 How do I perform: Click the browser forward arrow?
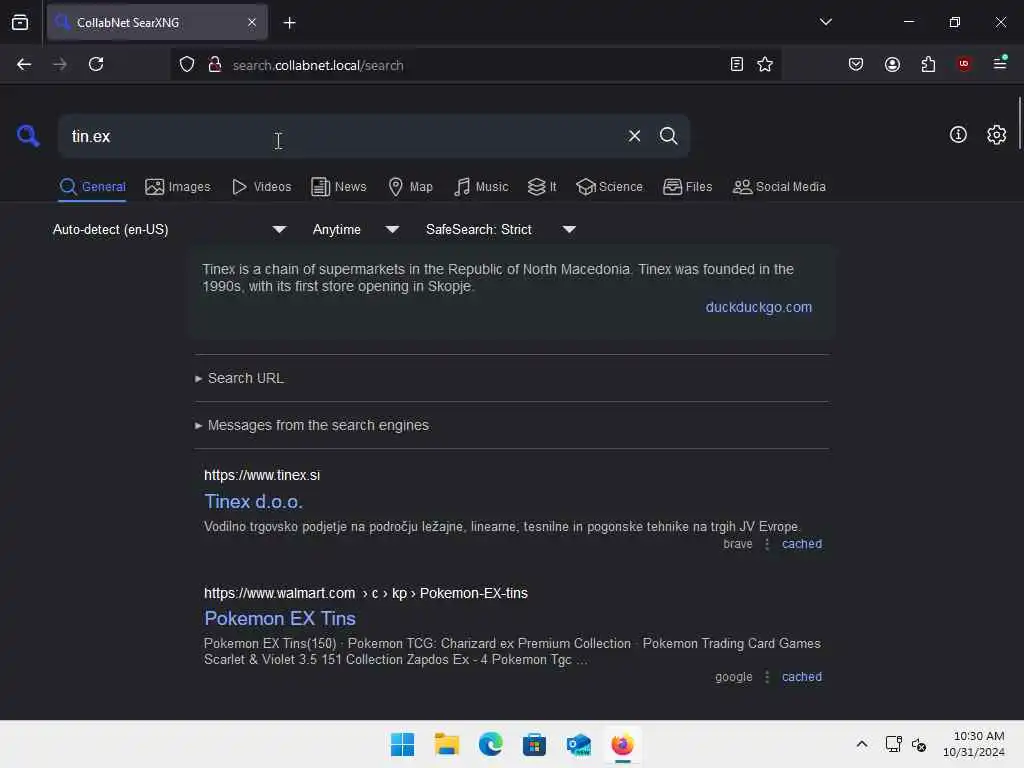[59, 64]
